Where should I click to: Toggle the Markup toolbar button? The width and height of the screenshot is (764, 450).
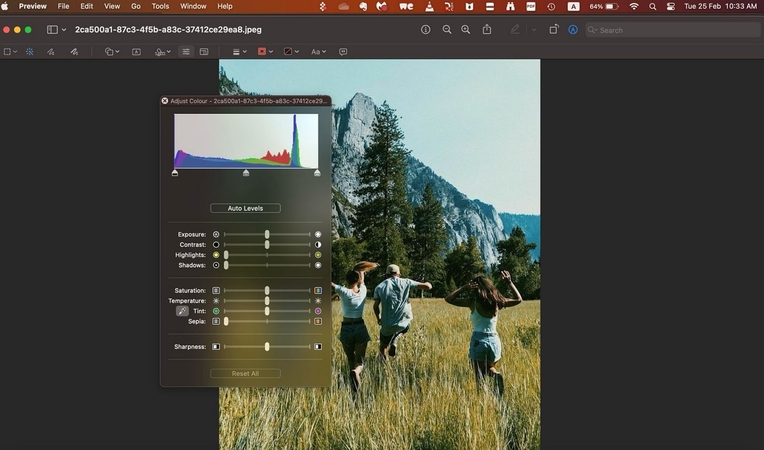(573, 30)
